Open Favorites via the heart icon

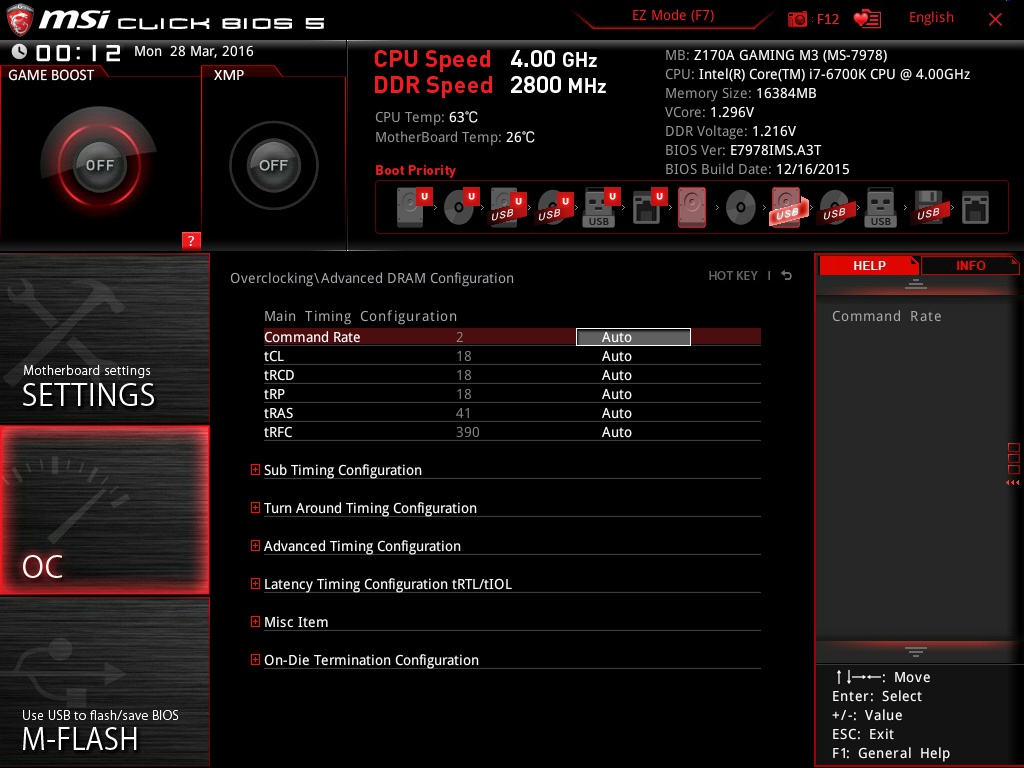click(866, 17)
